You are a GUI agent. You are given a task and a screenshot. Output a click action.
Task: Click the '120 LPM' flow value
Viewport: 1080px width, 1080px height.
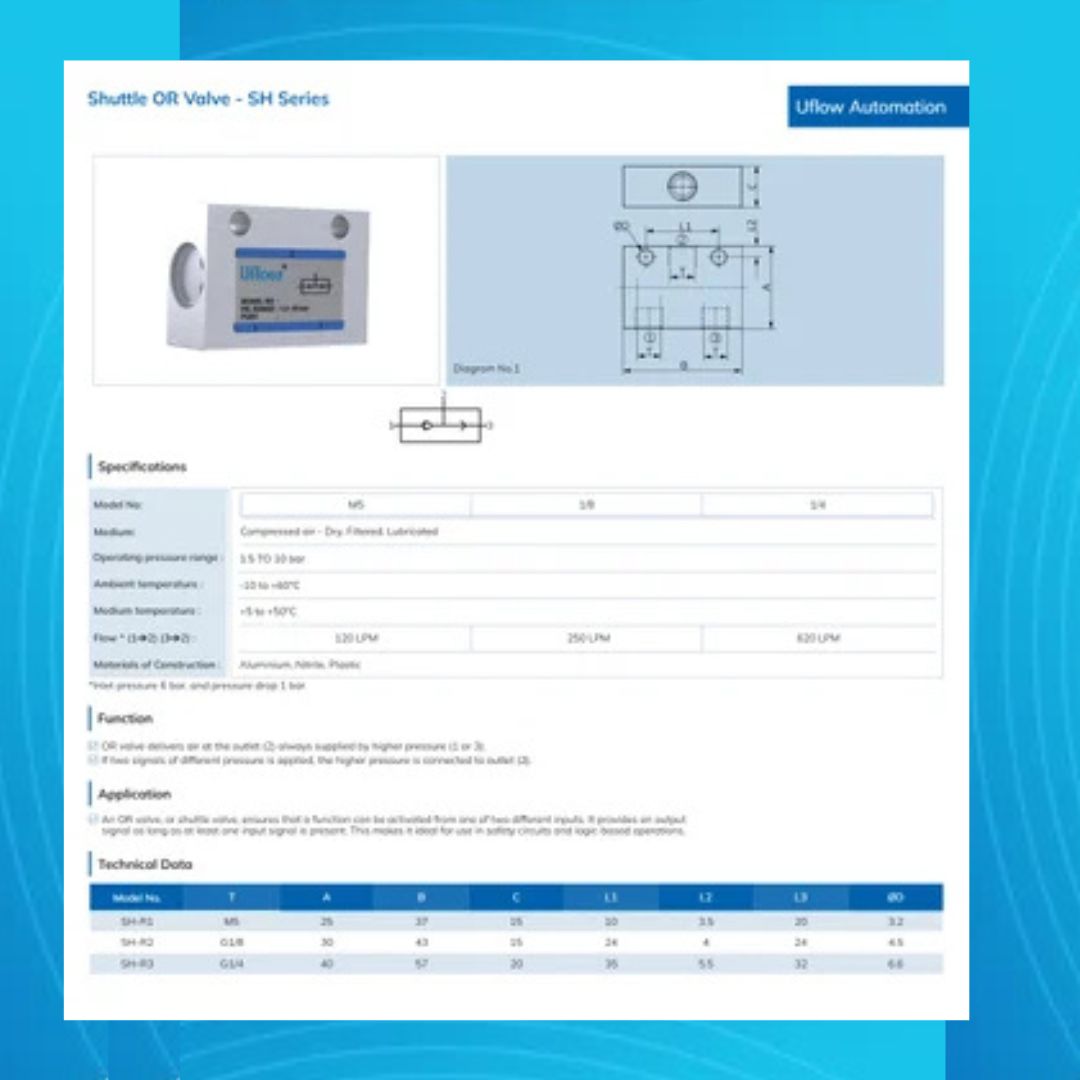356,638
